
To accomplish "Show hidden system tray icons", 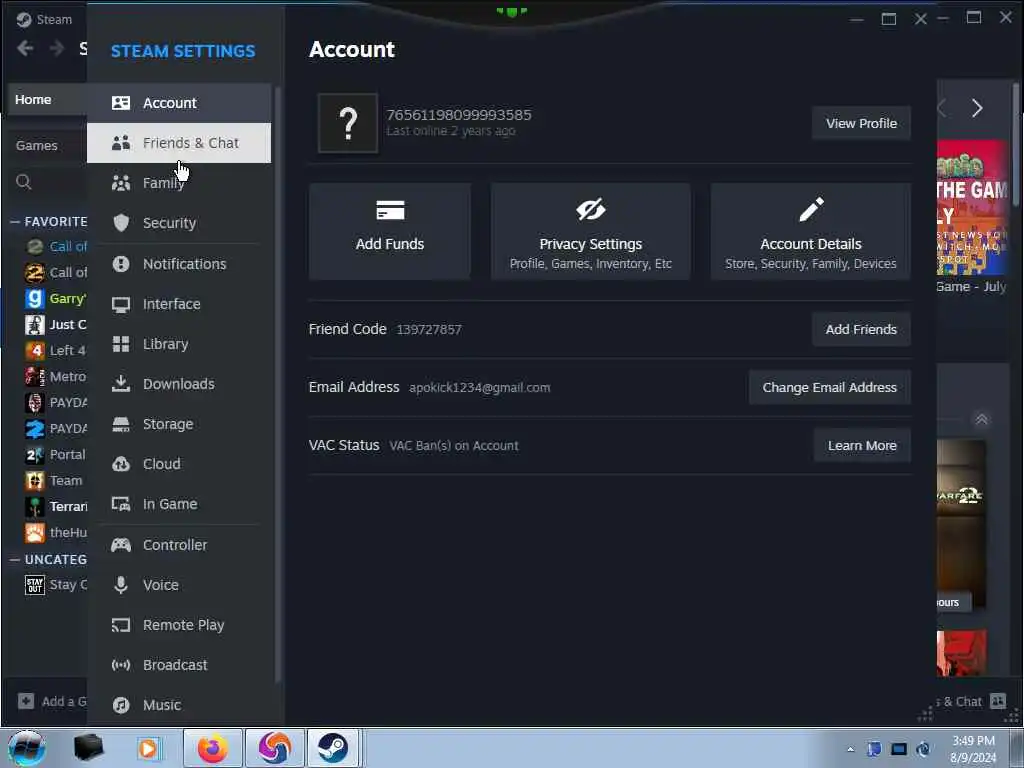I will click(x=850, y=749).
